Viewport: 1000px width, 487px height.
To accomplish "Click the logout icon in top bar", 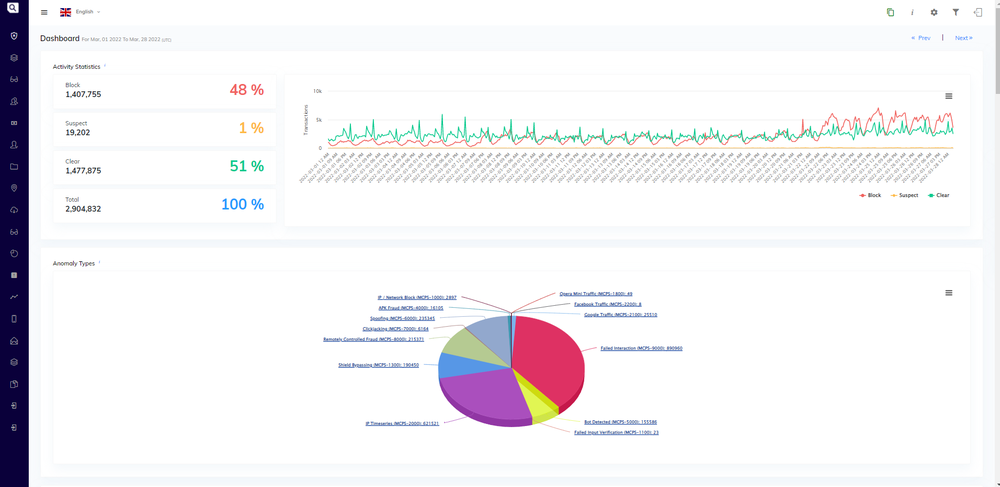I will [978, 12].
